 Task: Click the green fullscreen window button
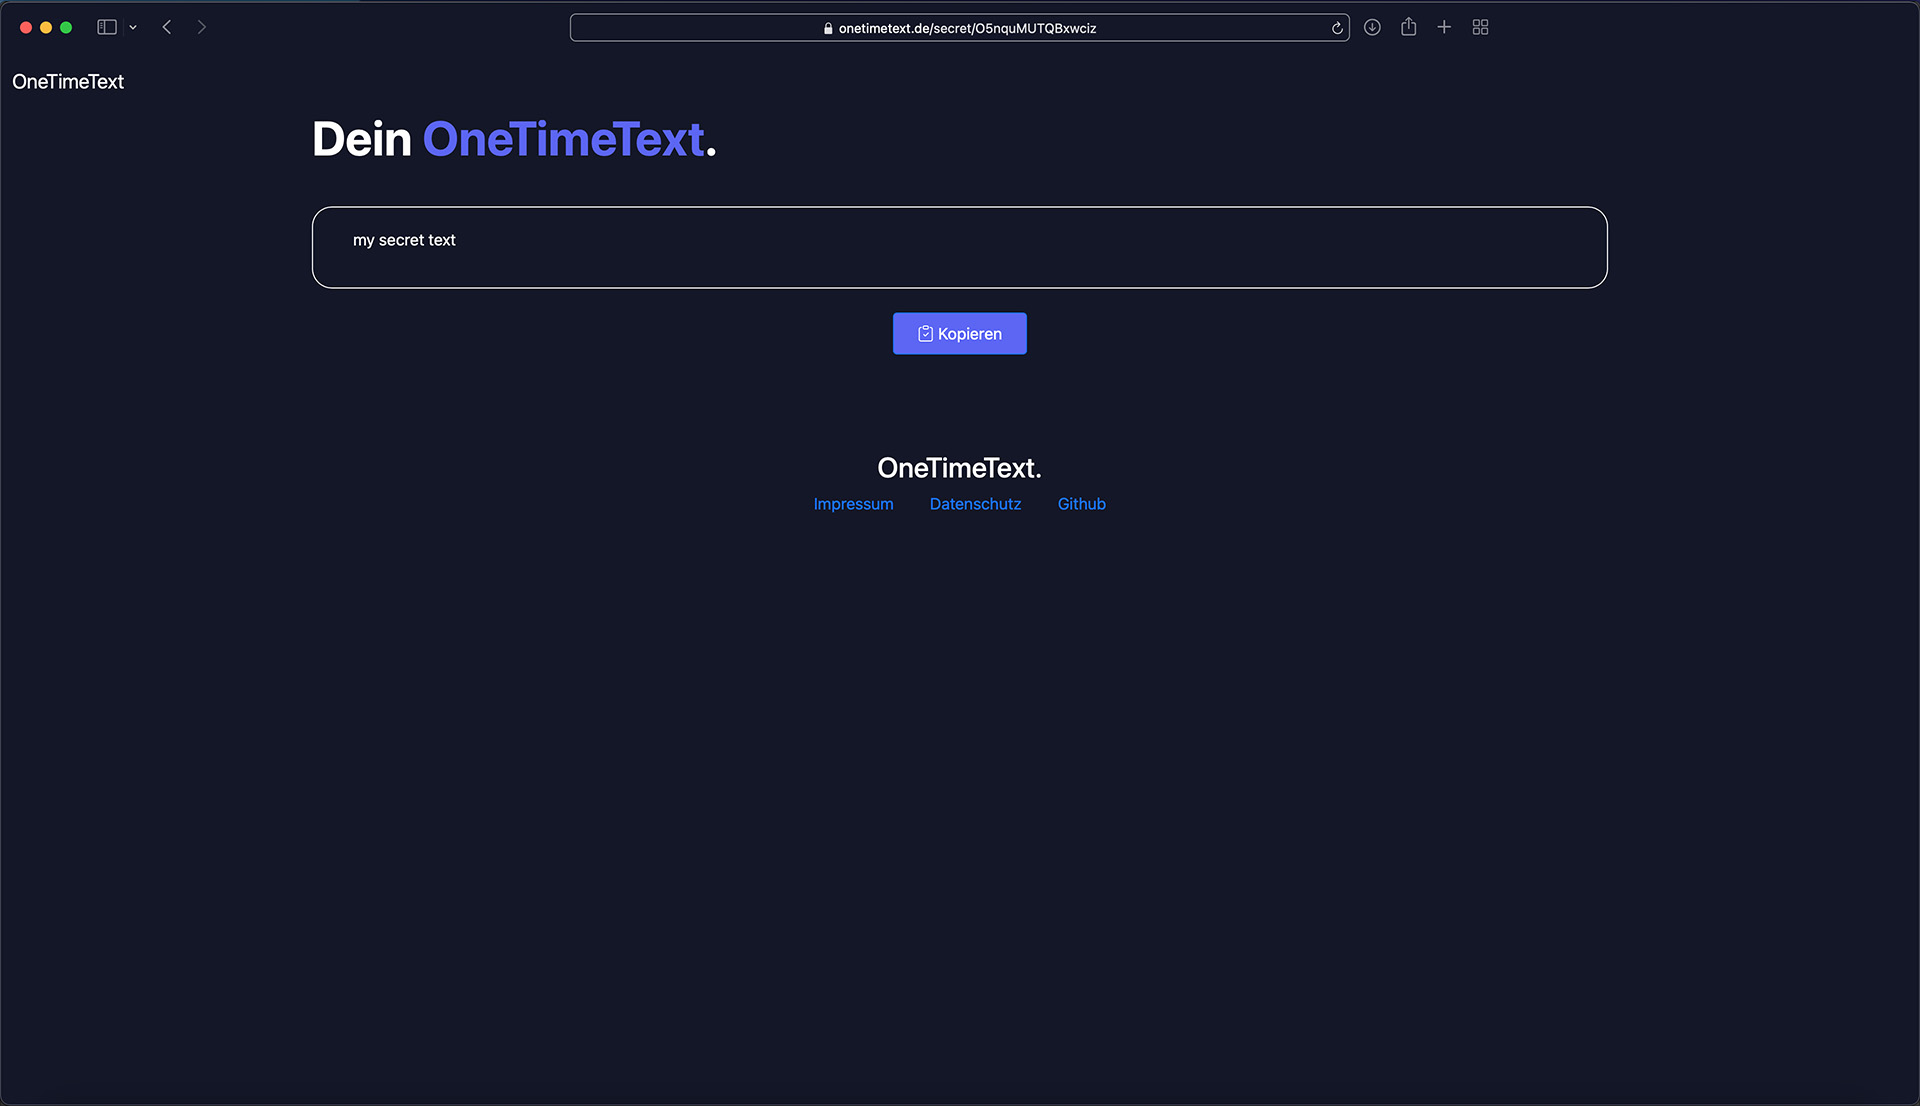[x=66, y=27]
